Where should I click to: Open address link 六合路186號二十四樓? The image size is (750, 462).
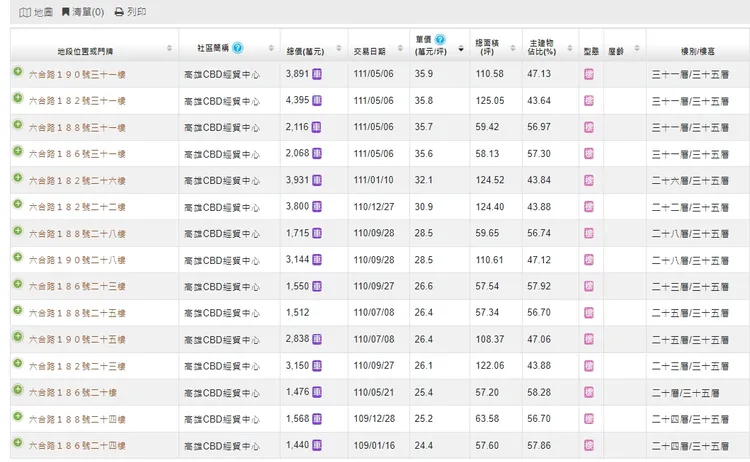77,446
